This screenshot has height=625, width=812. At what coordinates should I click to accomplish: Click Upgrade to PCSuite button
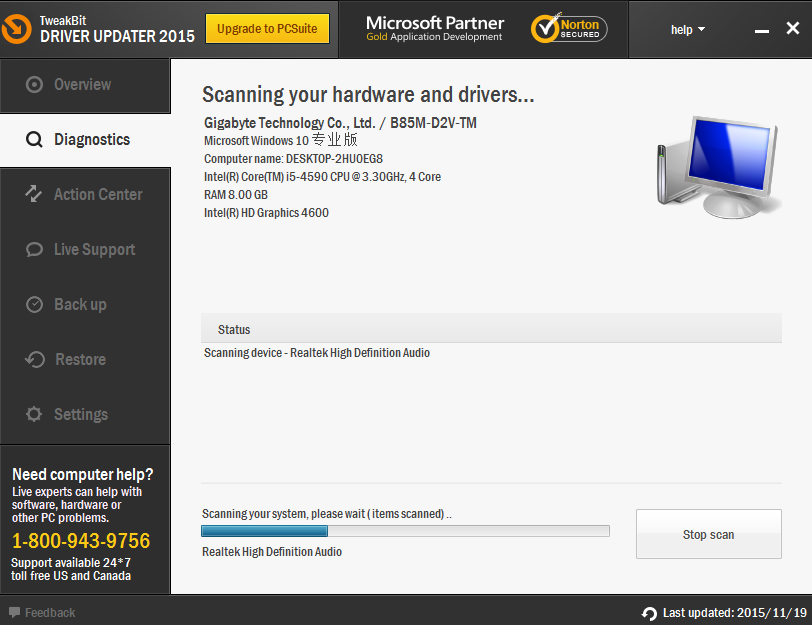click(x=267, y=28)
